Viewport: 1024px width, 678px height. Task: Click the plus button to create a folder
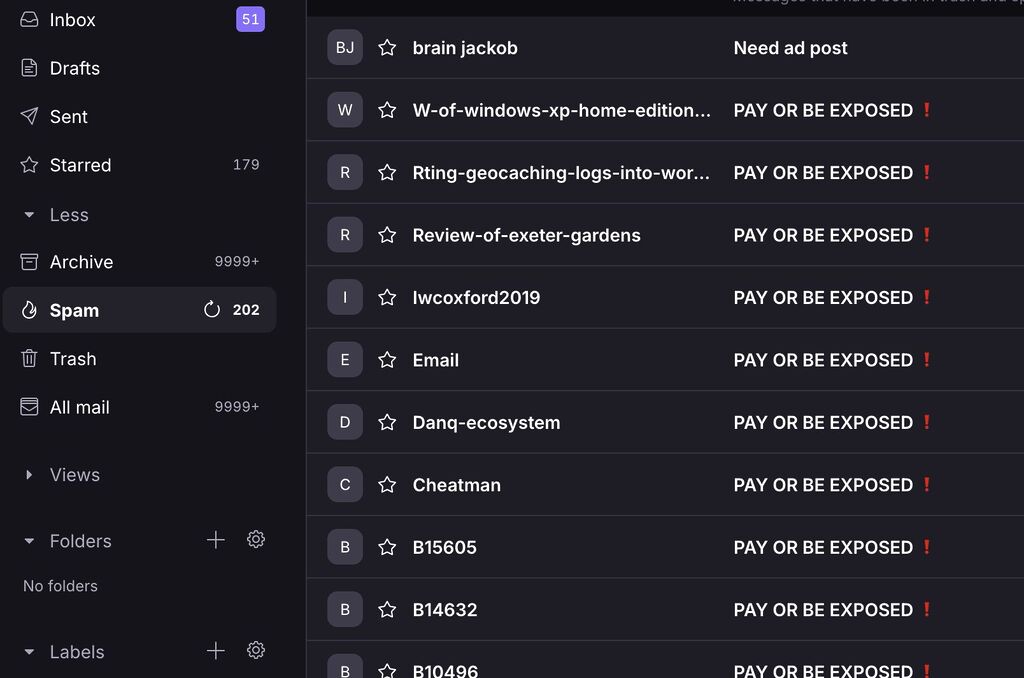[x=215, y=539]
